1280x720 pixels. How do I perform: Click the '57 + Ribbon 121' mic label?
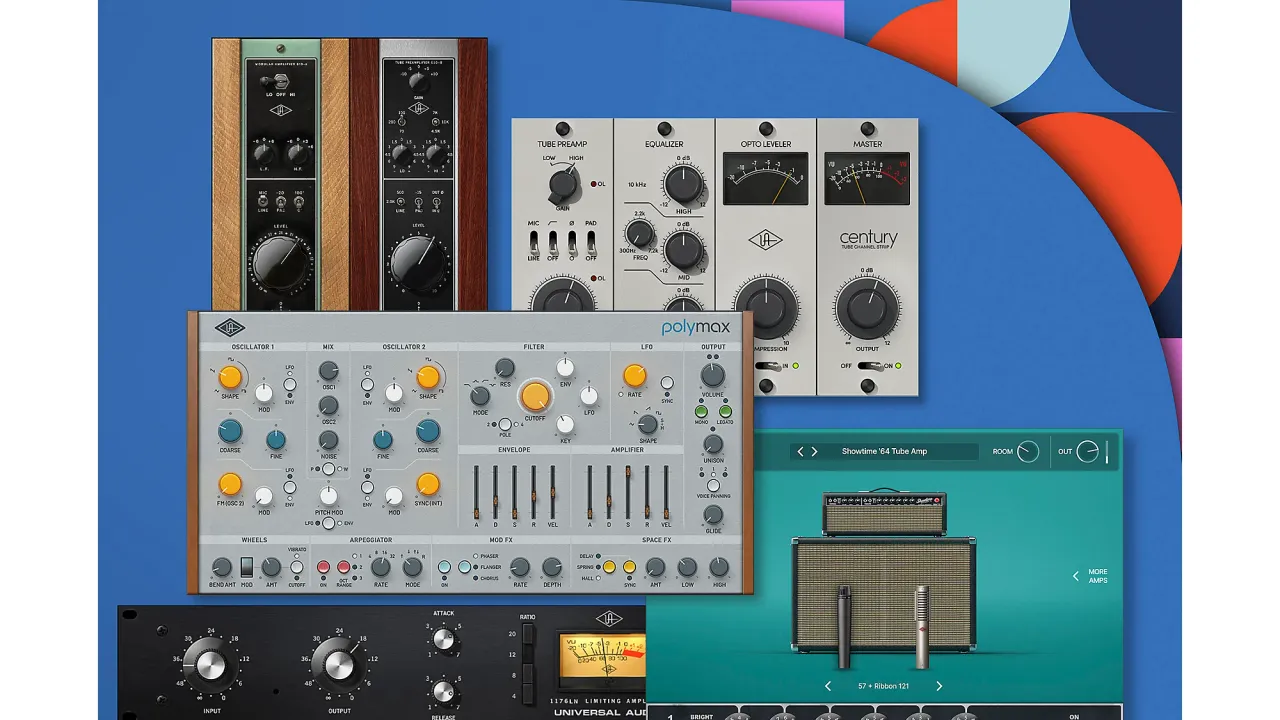[x=883, y=687]
